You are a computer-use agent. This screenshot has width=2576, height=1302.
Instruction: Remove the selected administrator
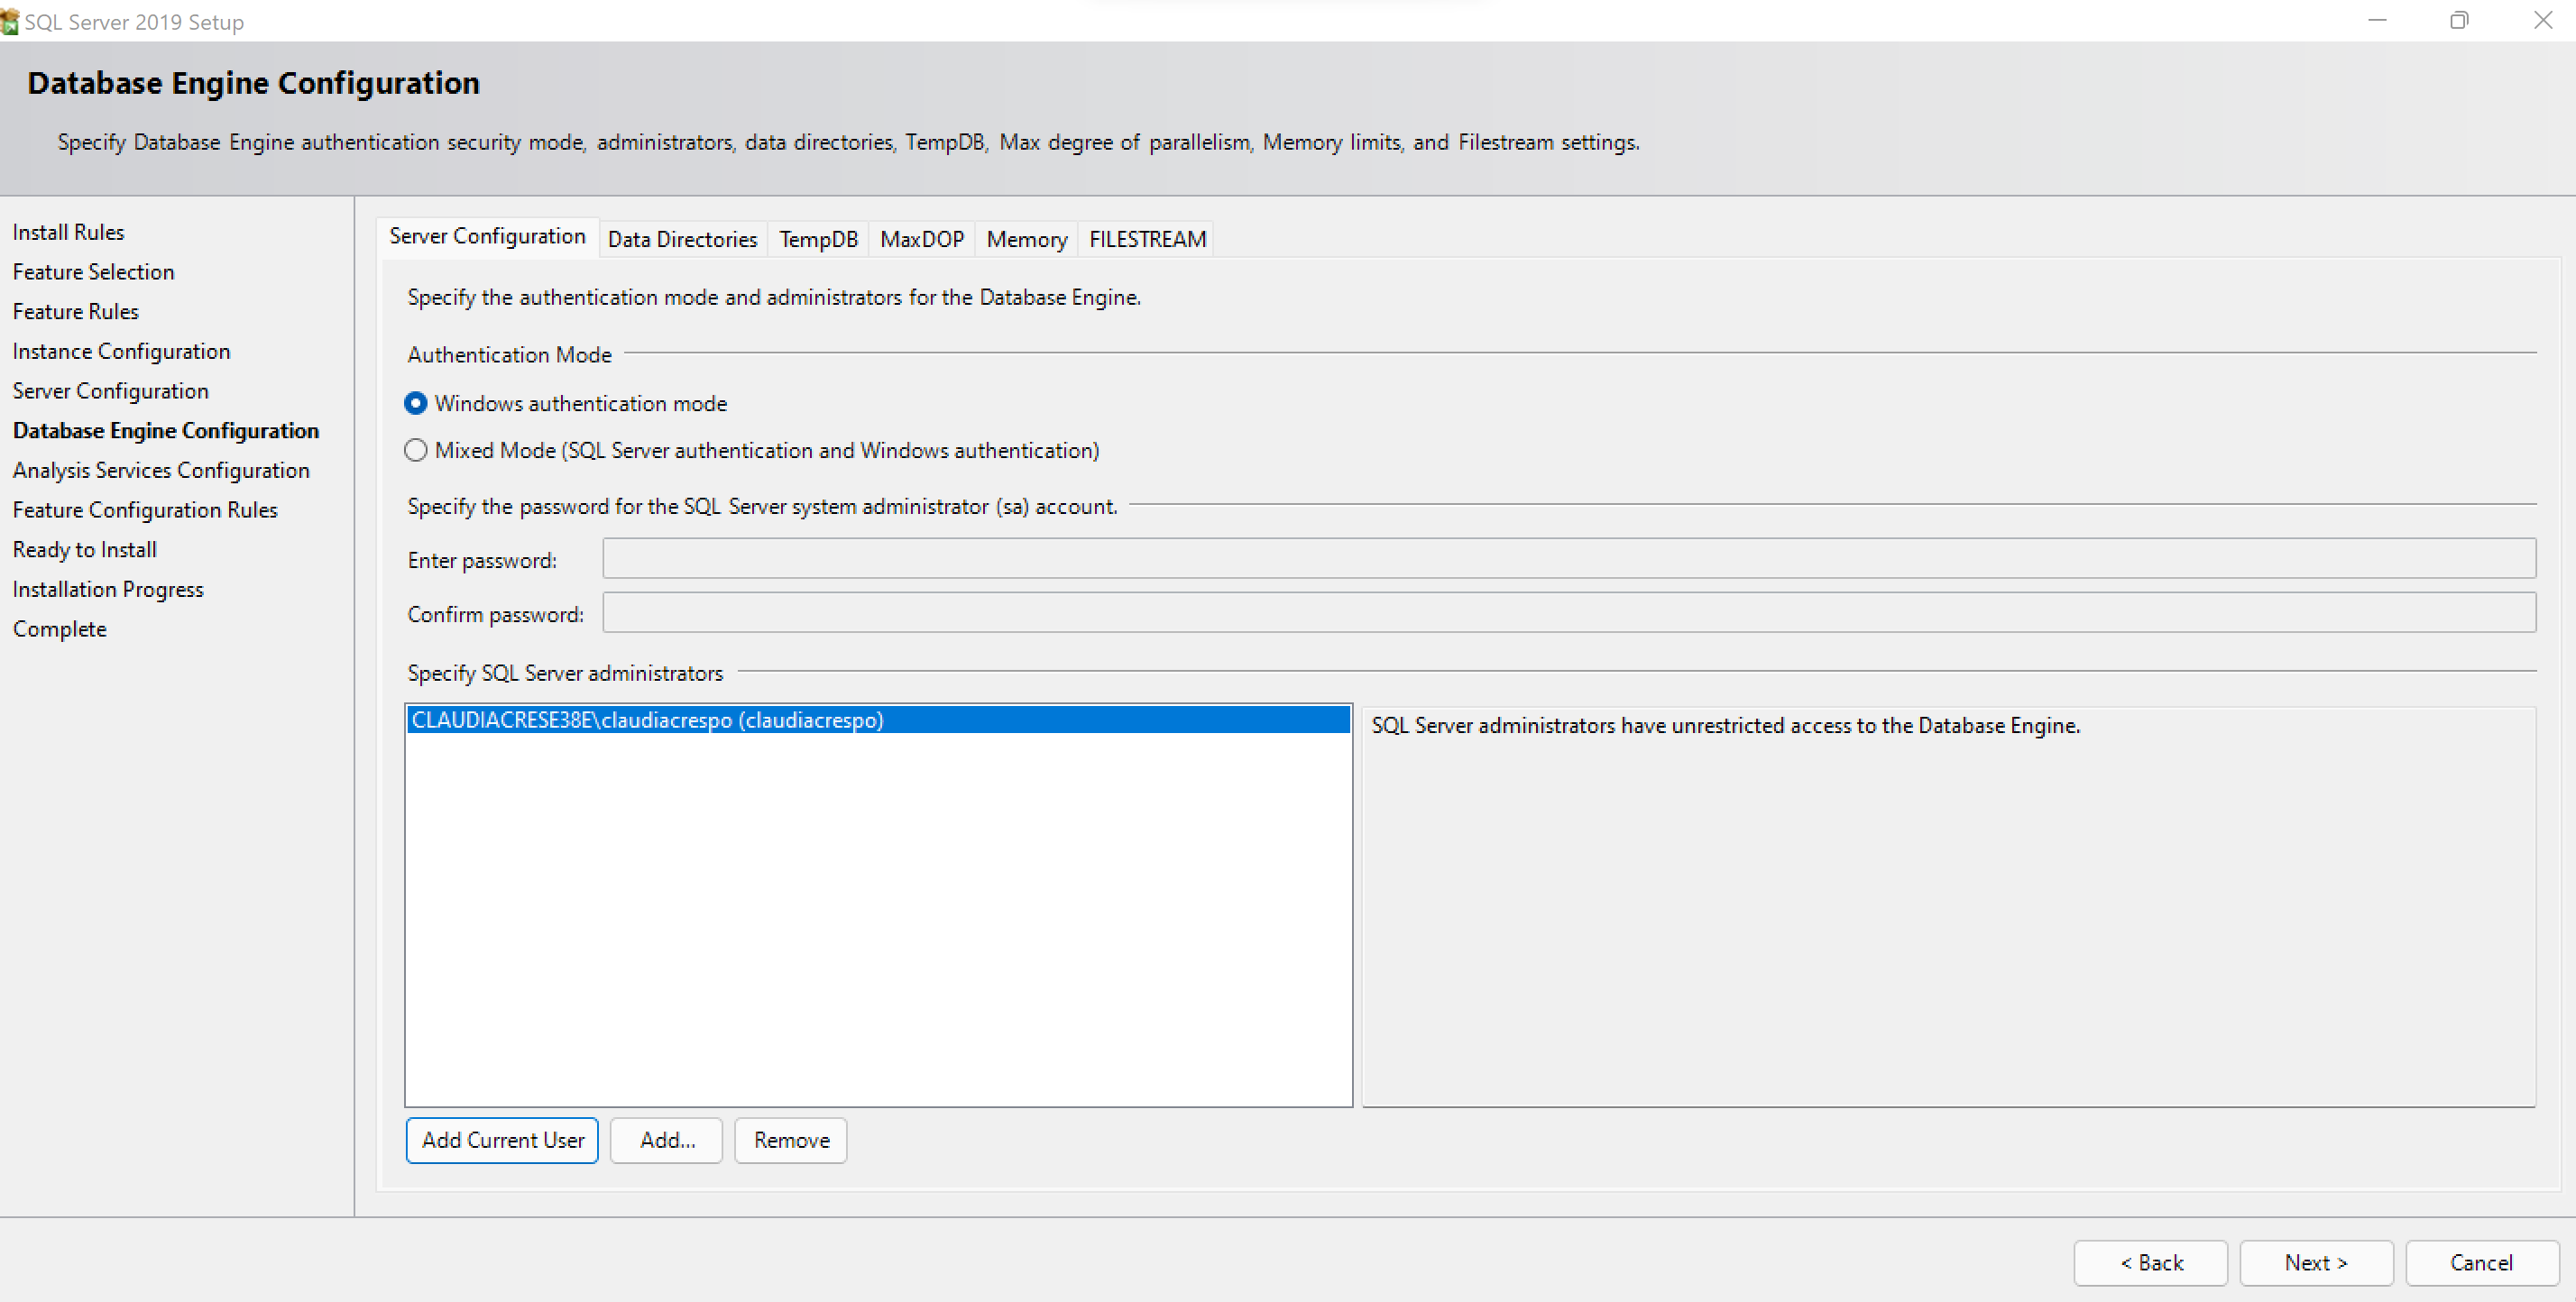point(791,1140)
